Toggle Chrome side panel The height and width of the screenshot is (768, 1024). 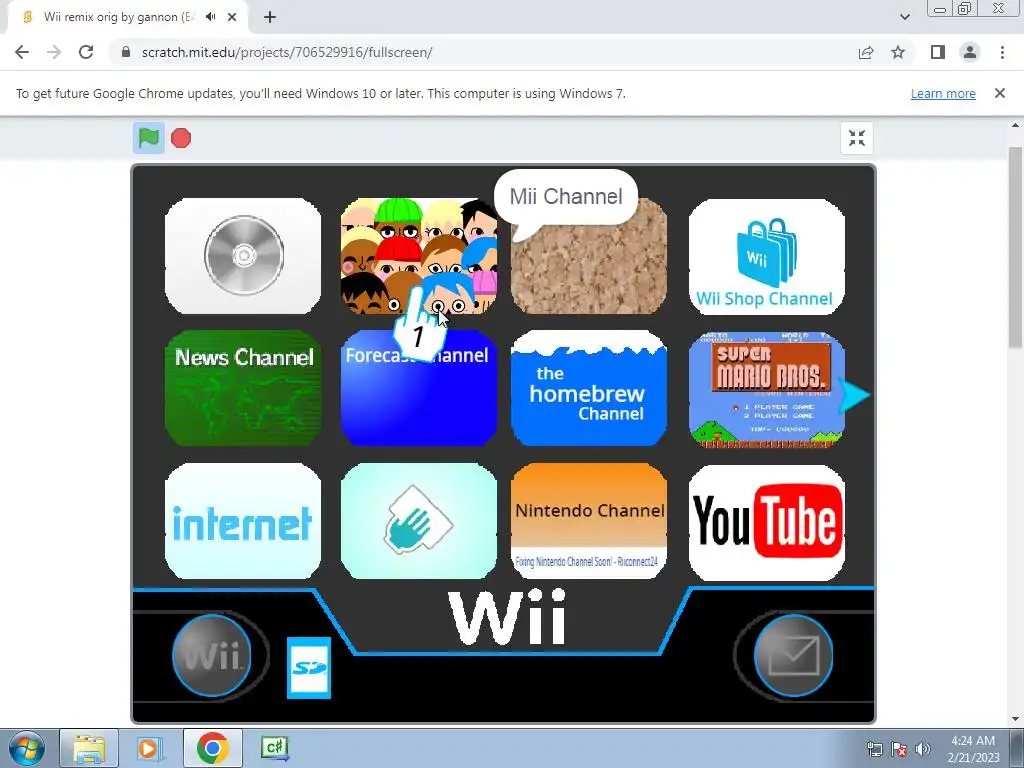pos(938,52)
